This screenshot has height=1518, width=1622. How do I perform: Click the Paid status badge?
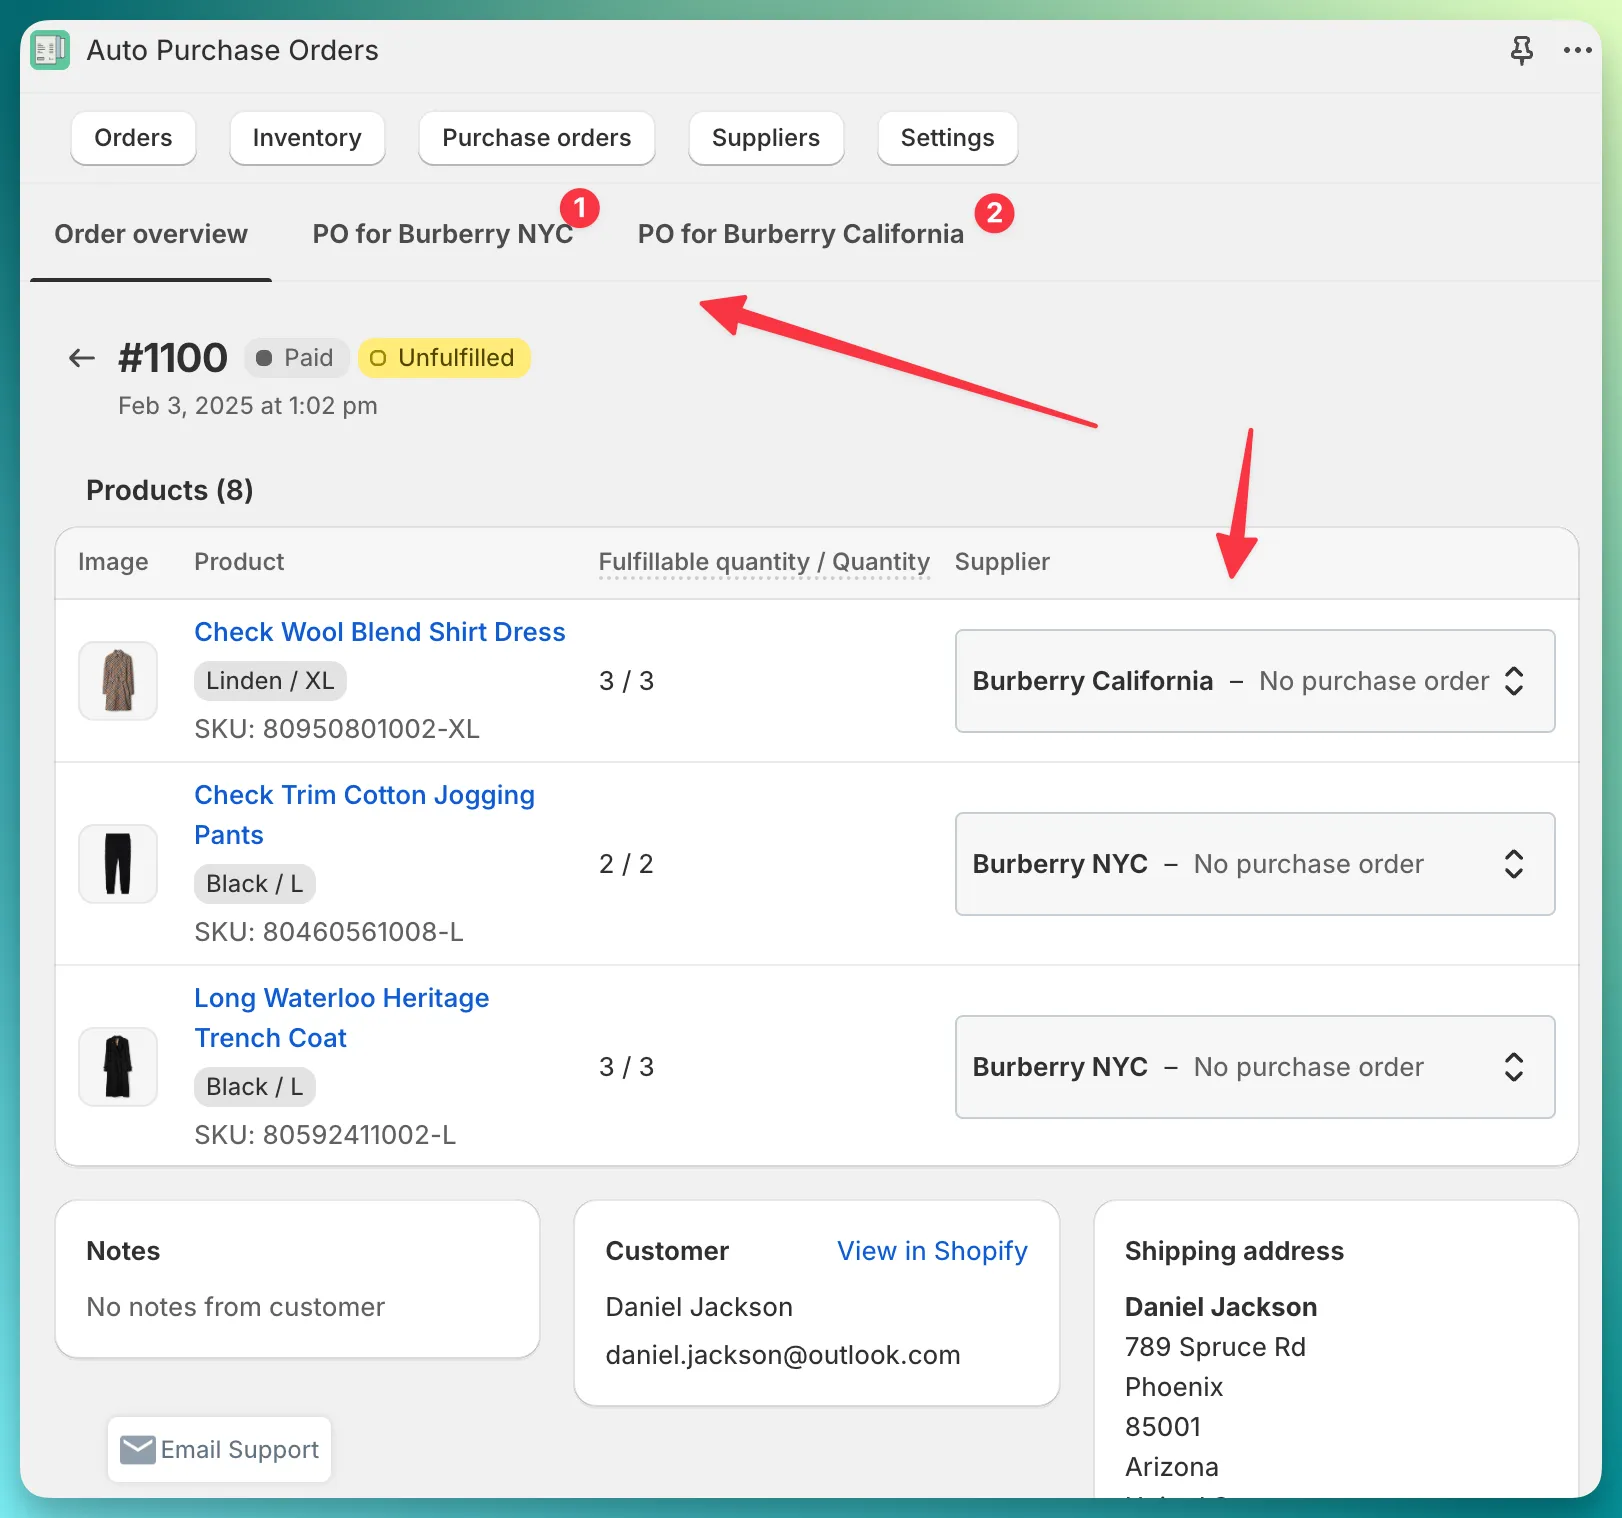[x=295, y=358]
